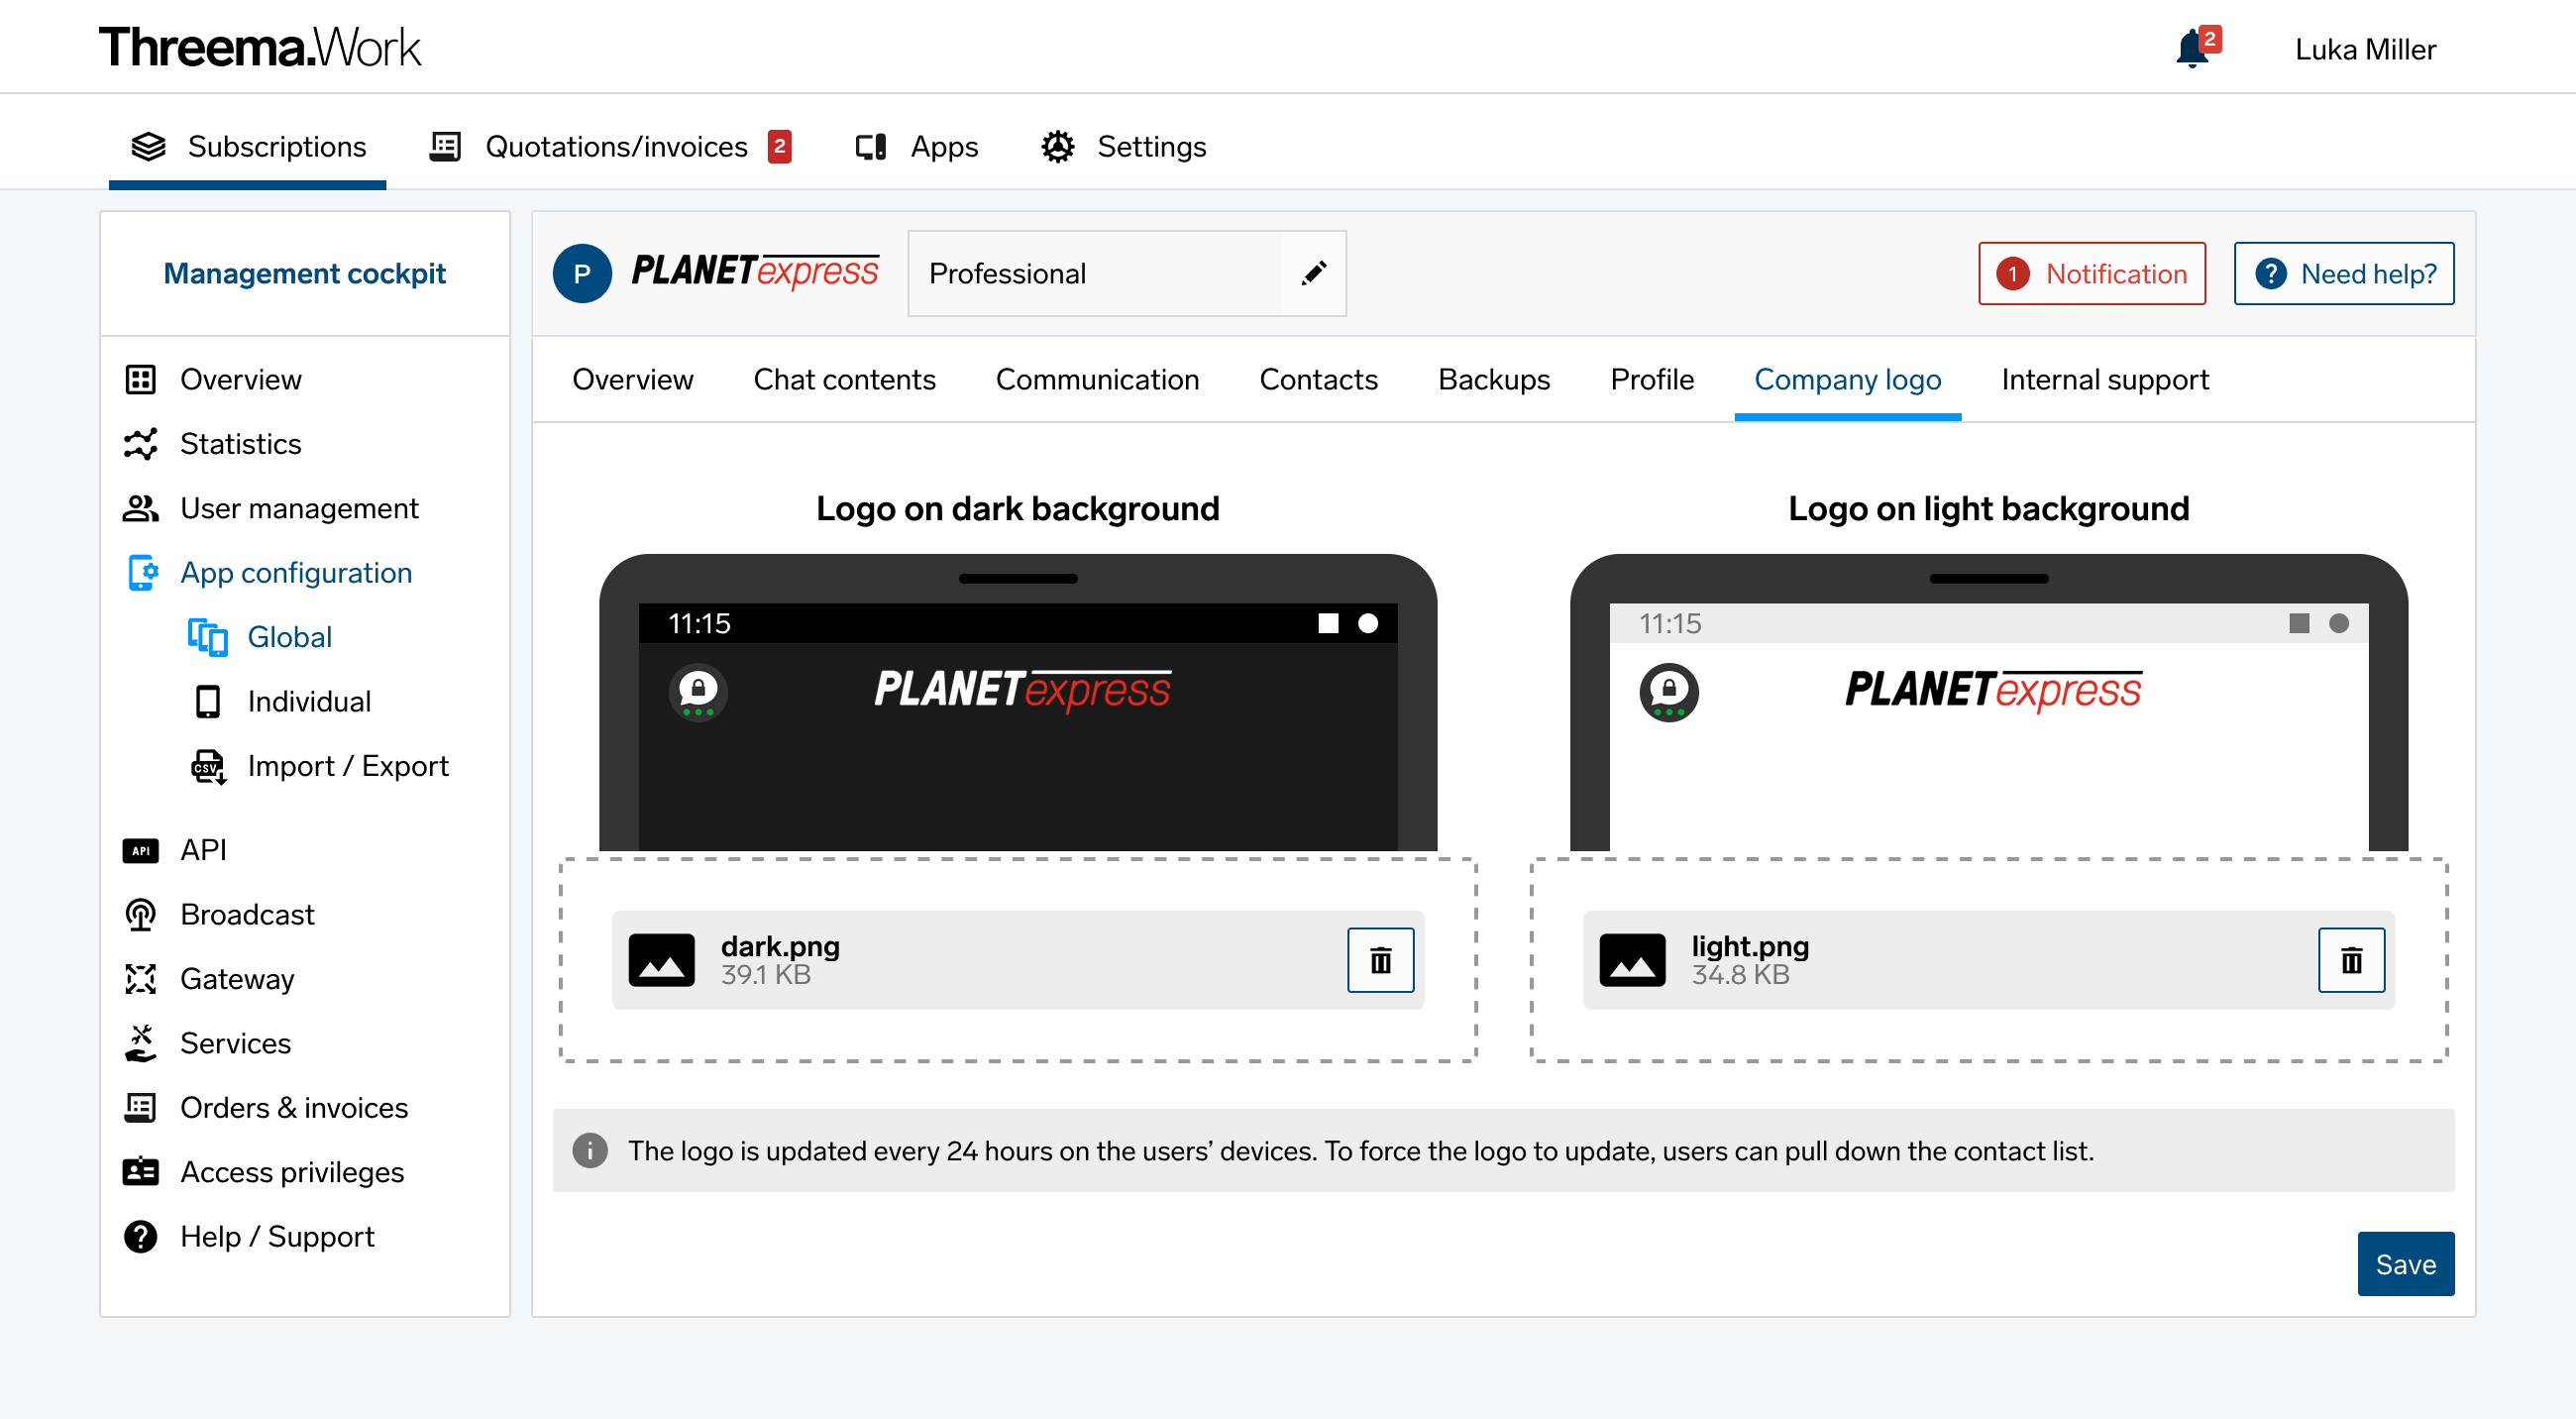
Task: Click the red Notification button
Action: point(2091,274)
